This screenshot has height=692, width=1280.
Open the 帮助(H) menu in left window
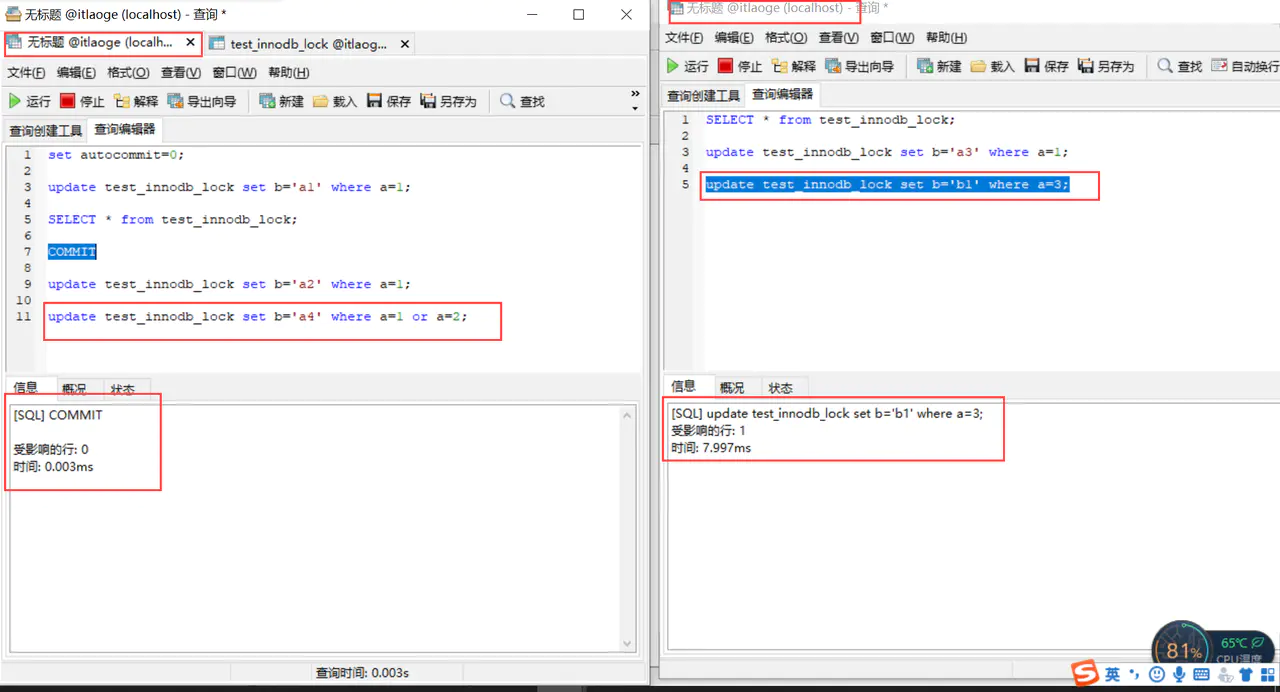point(289,73)
